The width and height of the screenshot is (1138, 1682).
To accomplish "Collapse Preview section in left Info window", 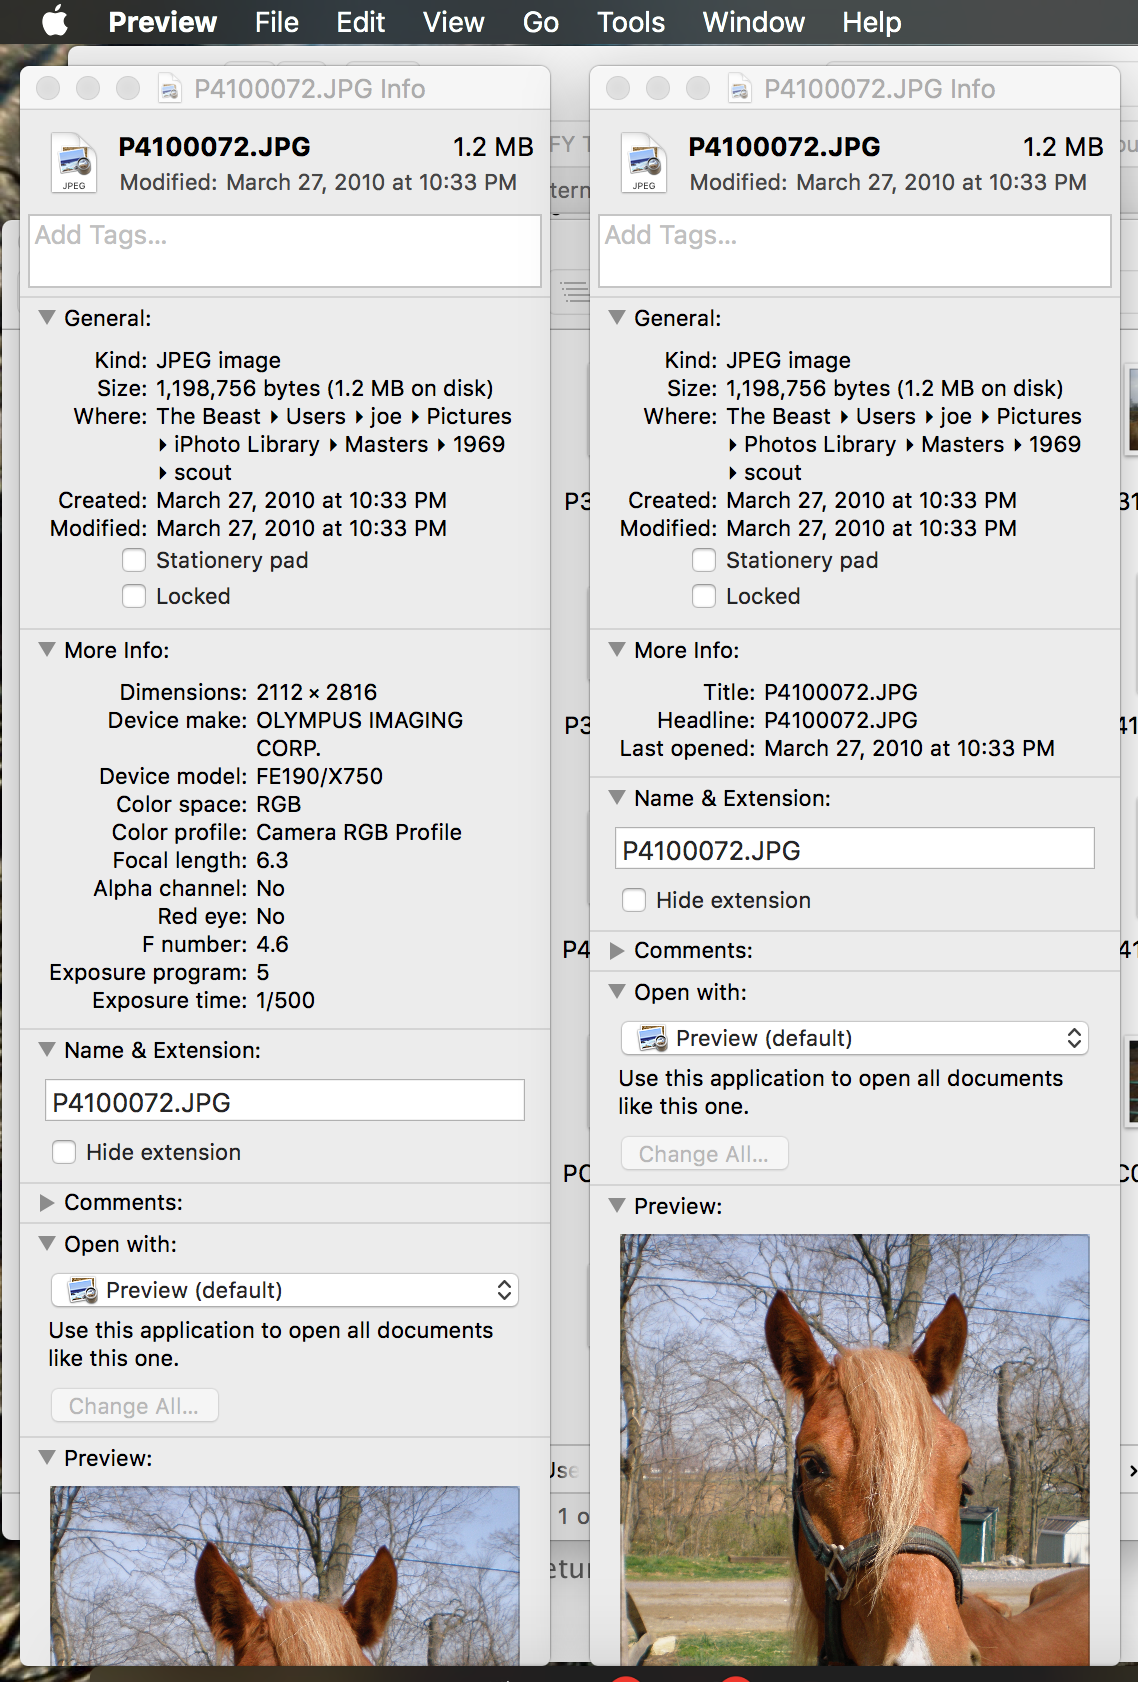I will [x=47, y=1458].
